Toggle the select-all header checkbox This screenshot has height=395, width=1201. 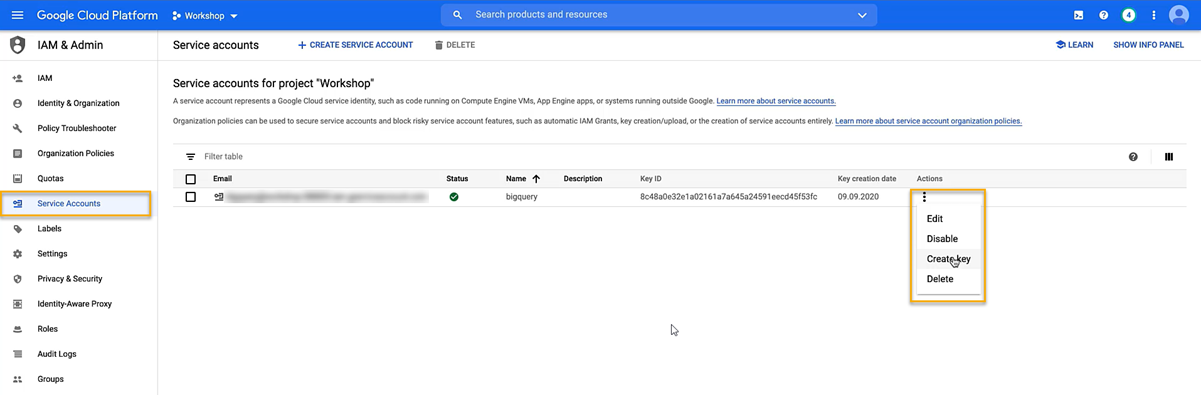click(190, 179)
